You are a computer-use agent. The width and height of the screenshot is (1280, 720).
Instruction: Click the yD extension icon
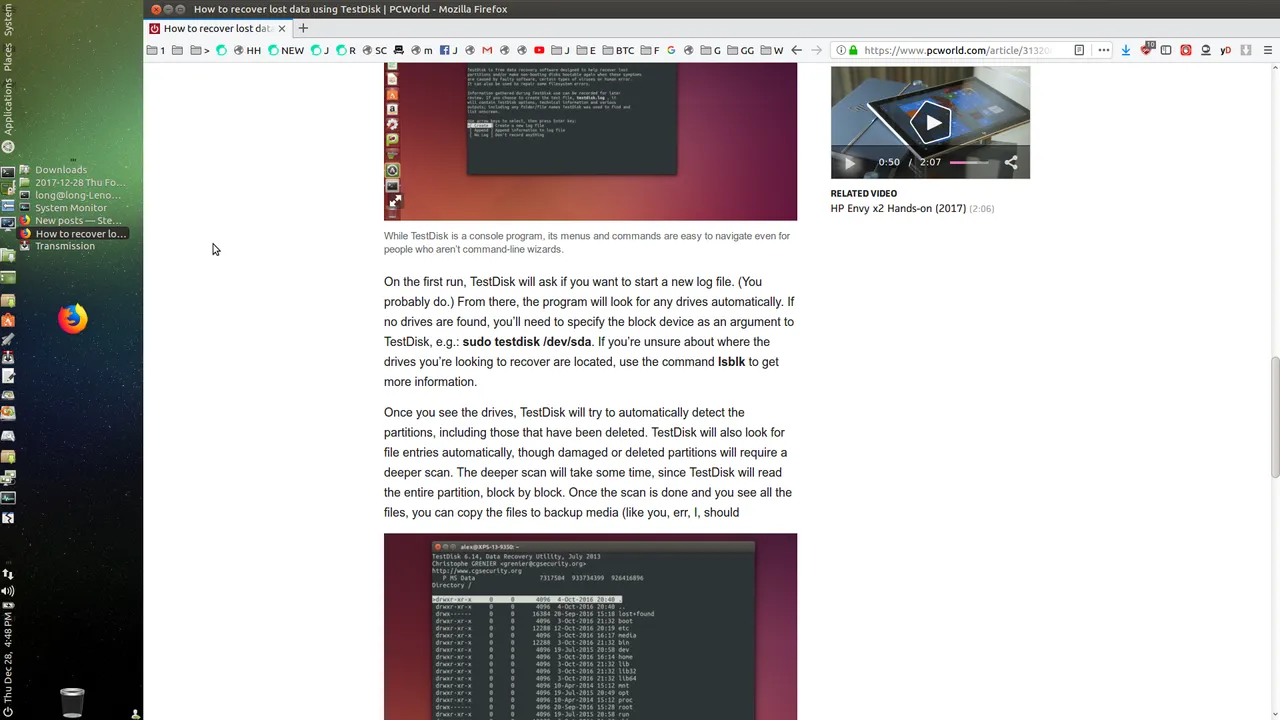click(x=1225, y=50)
